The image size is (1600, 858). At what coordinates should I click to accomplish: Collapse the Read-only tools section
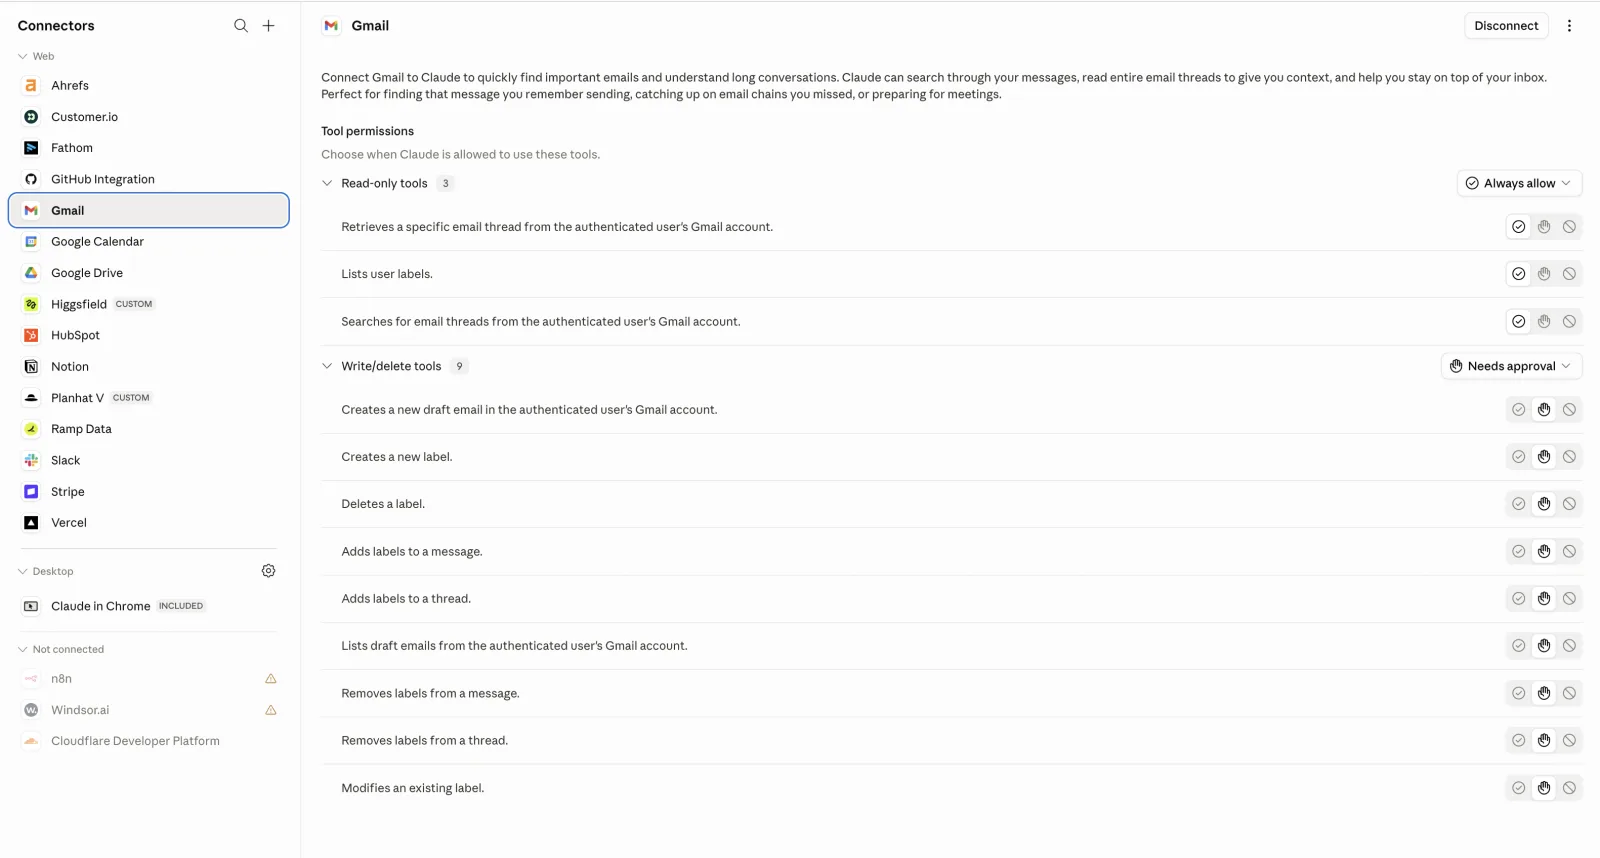point(327,183)
